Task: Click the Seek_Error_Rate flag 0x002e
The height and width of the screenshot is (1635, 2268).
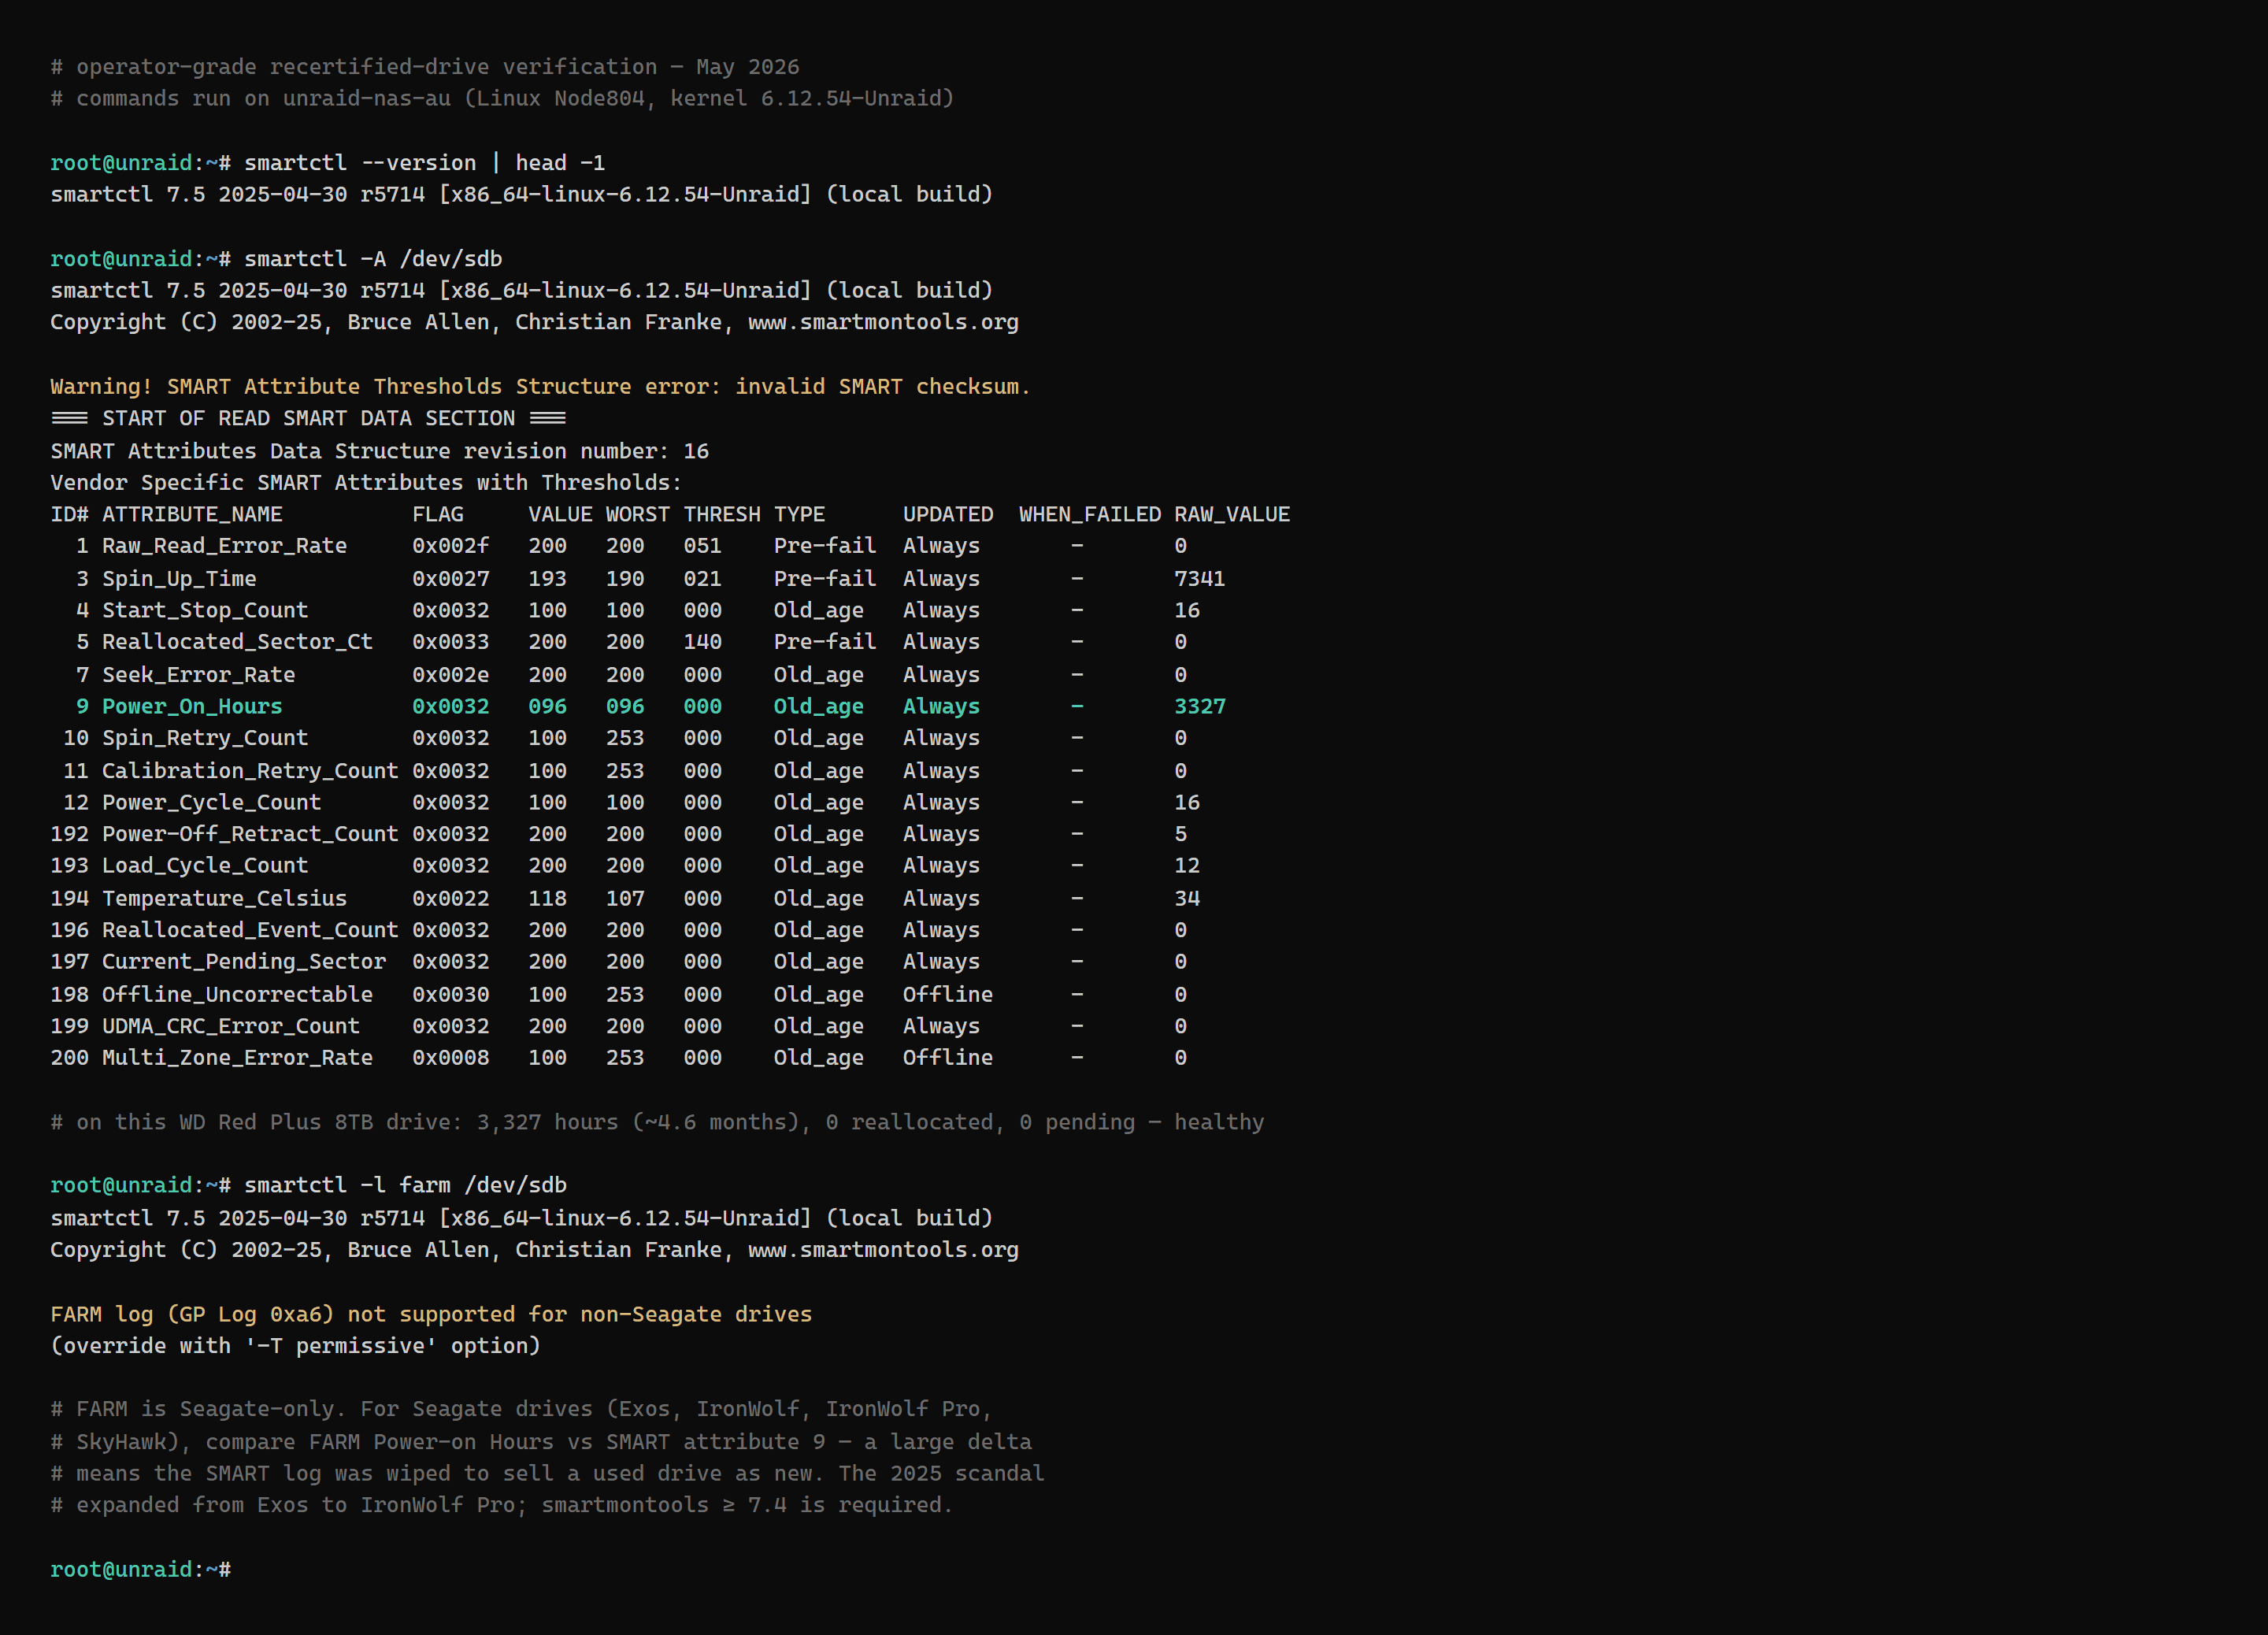Action: click(x=451, y=674)
